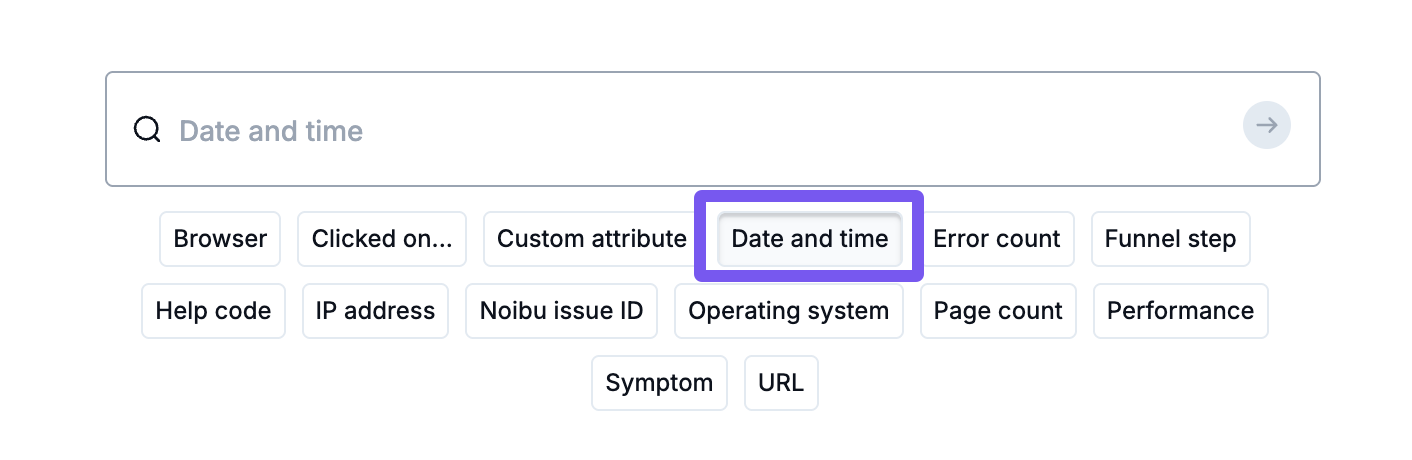
Task: Select the Performance filter chip
Action: click(x=1180, y=311)
